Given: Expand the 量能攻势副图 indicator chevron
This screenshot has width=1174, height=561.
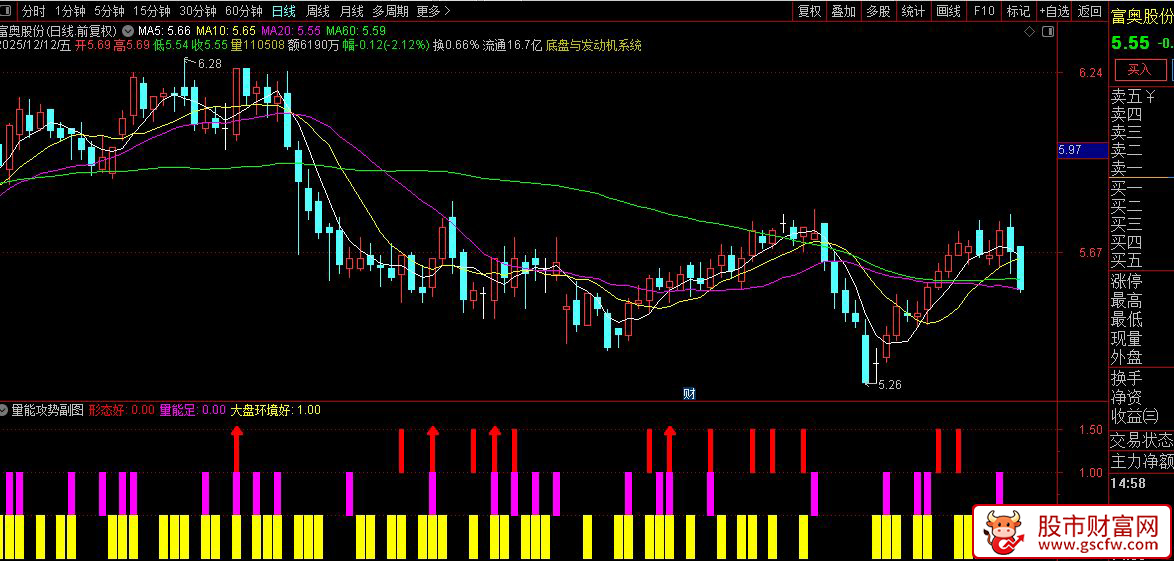Looking at the screenshot, I should (4, 410).
